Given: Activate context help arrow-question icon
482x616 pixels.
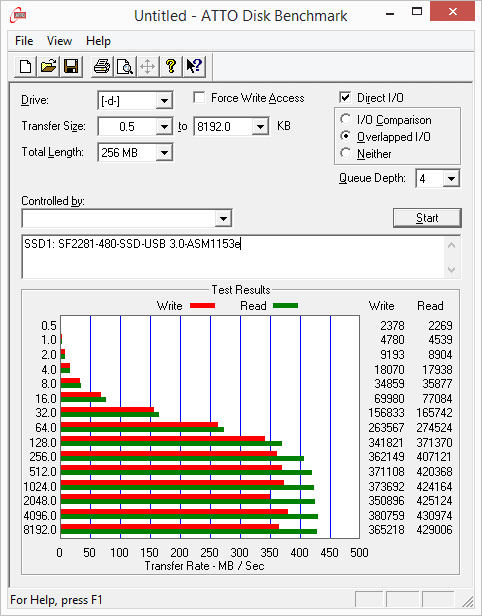Looking at the screenshot, I should [194, 66].
